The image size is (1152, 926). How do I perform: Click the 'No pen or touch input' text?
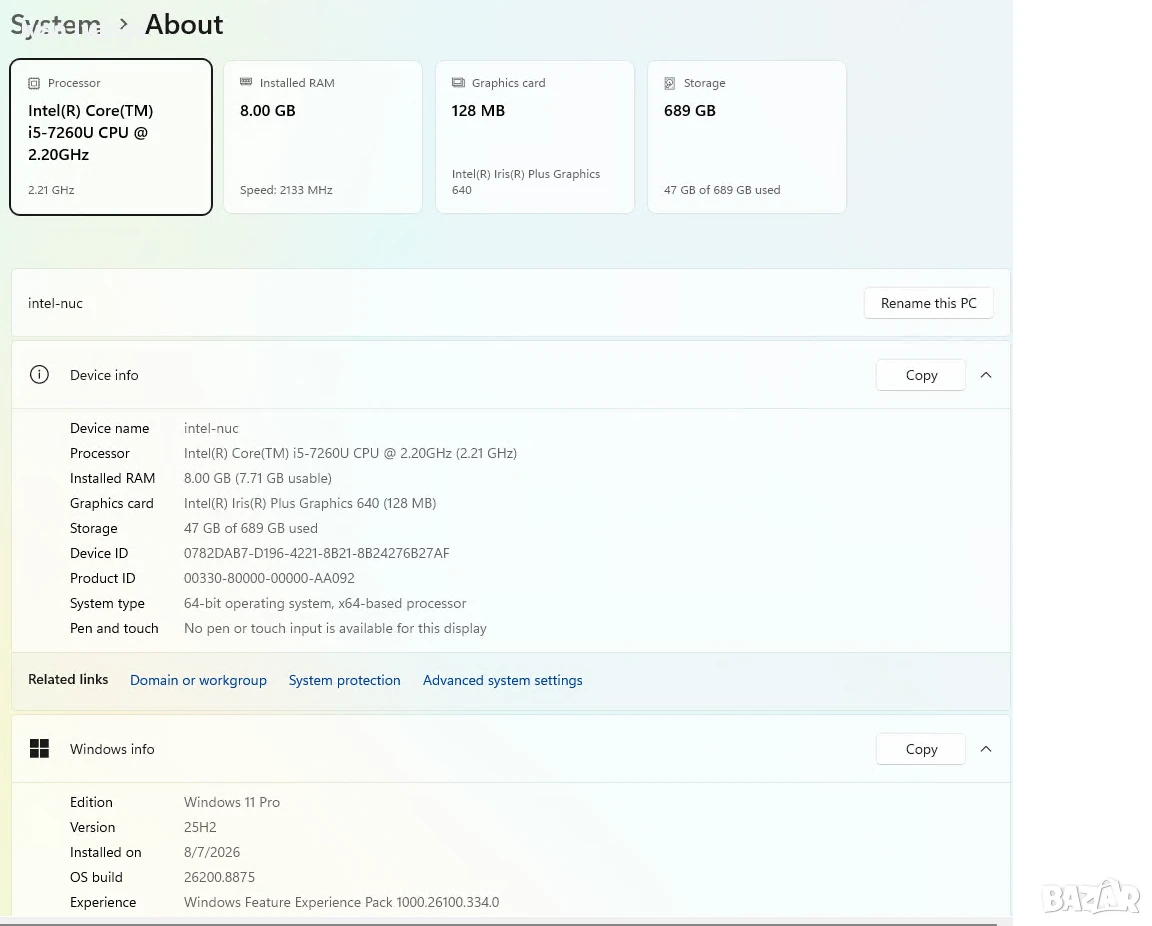pyautogui.click(x=335, y=628)
